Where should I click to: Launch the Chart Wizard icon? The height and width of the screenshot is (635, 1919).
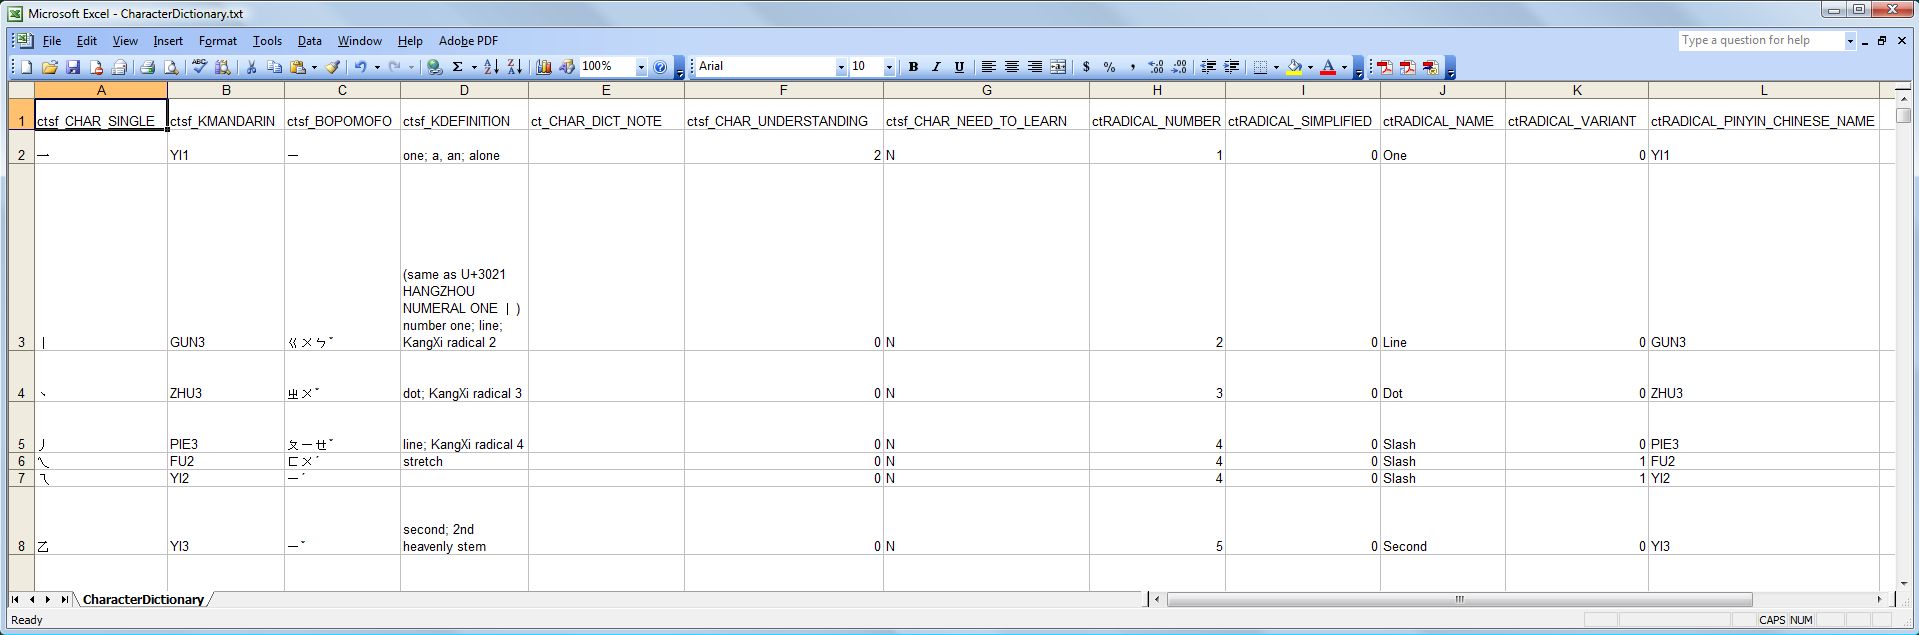[544, 67]
